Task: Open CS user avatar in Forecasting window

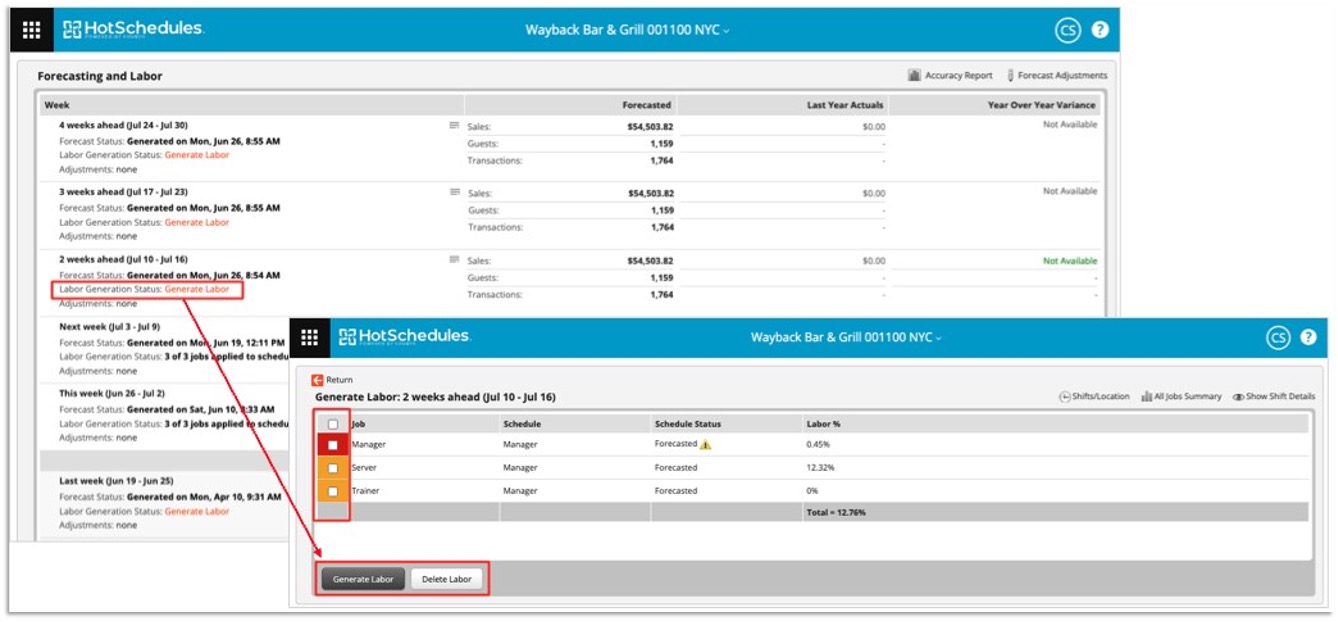Action: (1067, 30)
